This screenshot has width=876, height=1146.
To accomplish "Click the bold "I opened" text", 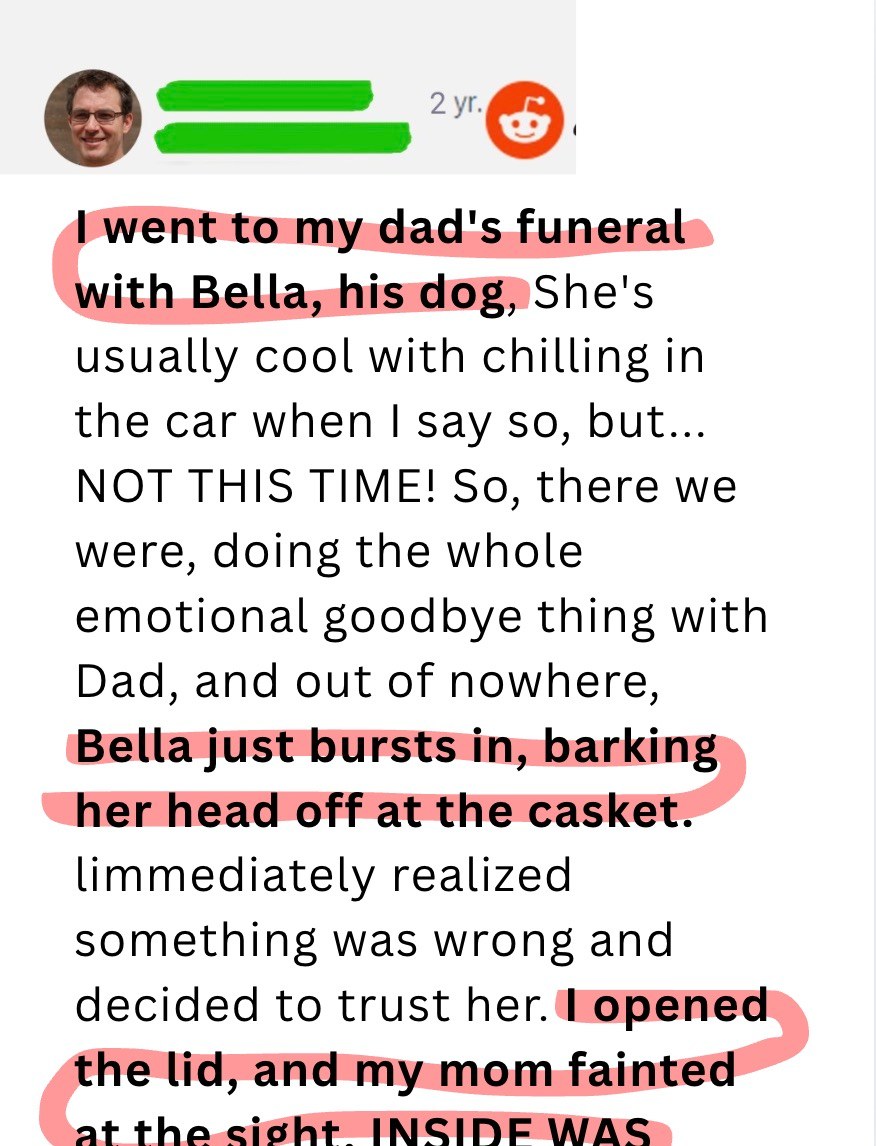I will tap(666, 1006).
